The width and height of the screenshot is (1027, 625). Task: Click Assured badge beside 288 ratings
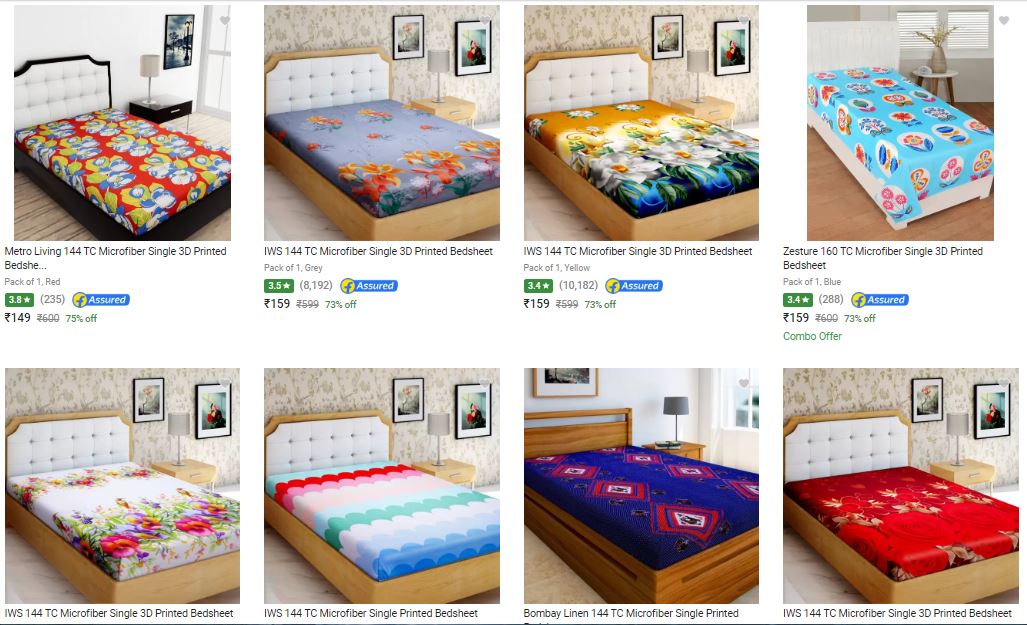[x=880, y=300]
